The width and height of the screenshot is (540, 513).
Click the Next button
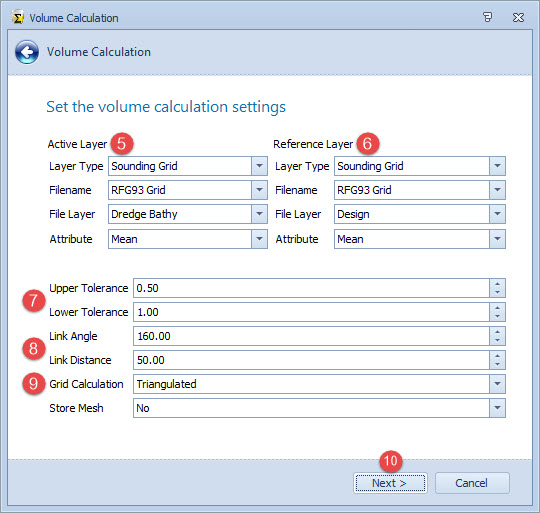point(390,483)
